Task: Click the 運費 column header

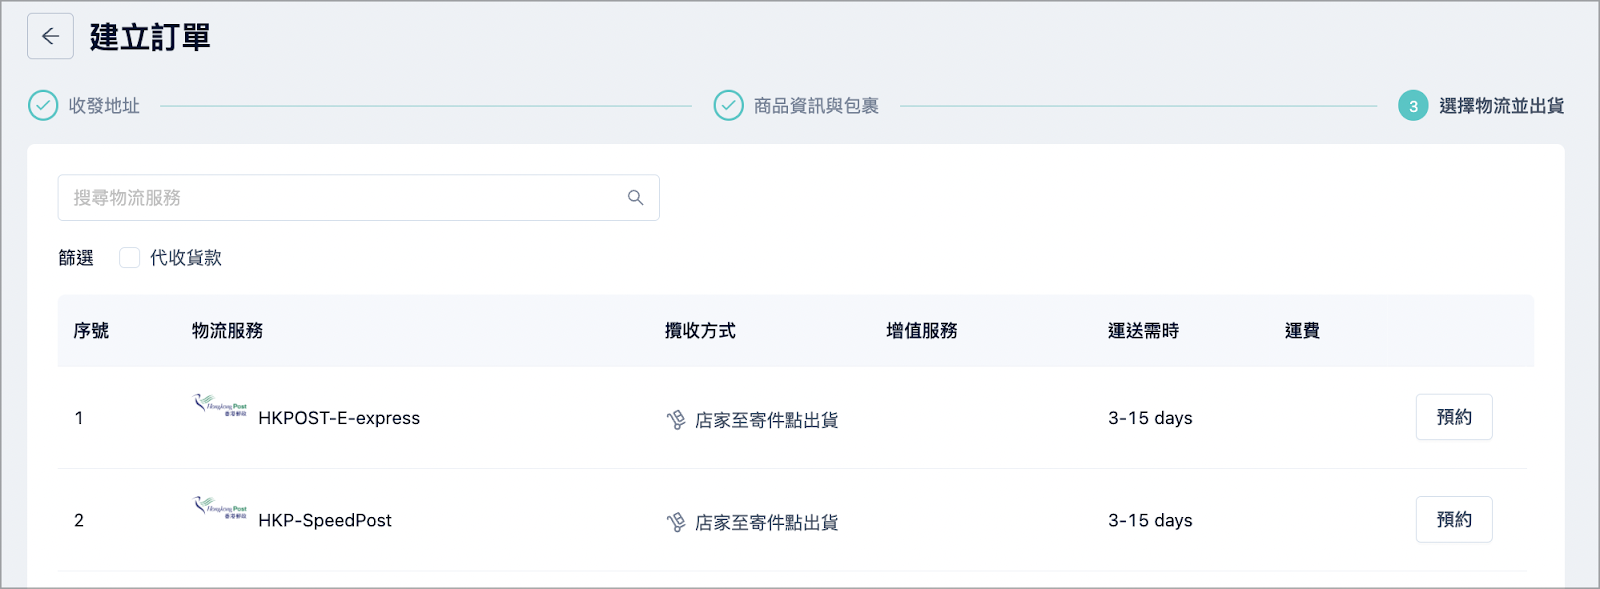Action: 1302,331
